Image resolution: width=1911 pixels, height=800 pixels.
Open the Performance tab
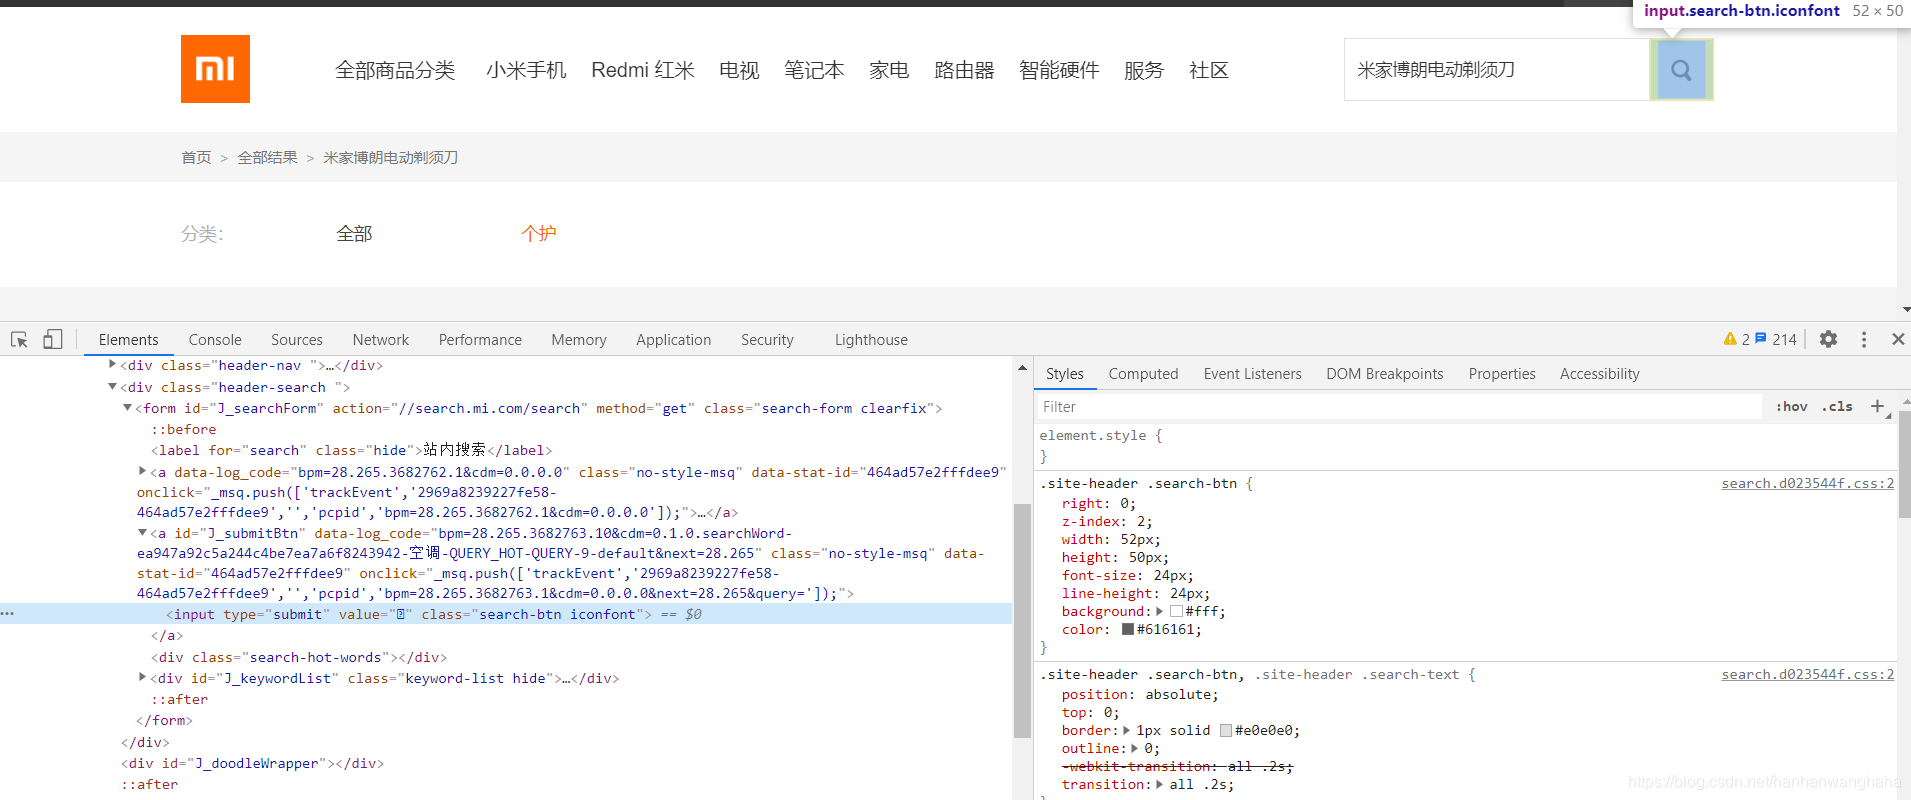tap(480, 340)
